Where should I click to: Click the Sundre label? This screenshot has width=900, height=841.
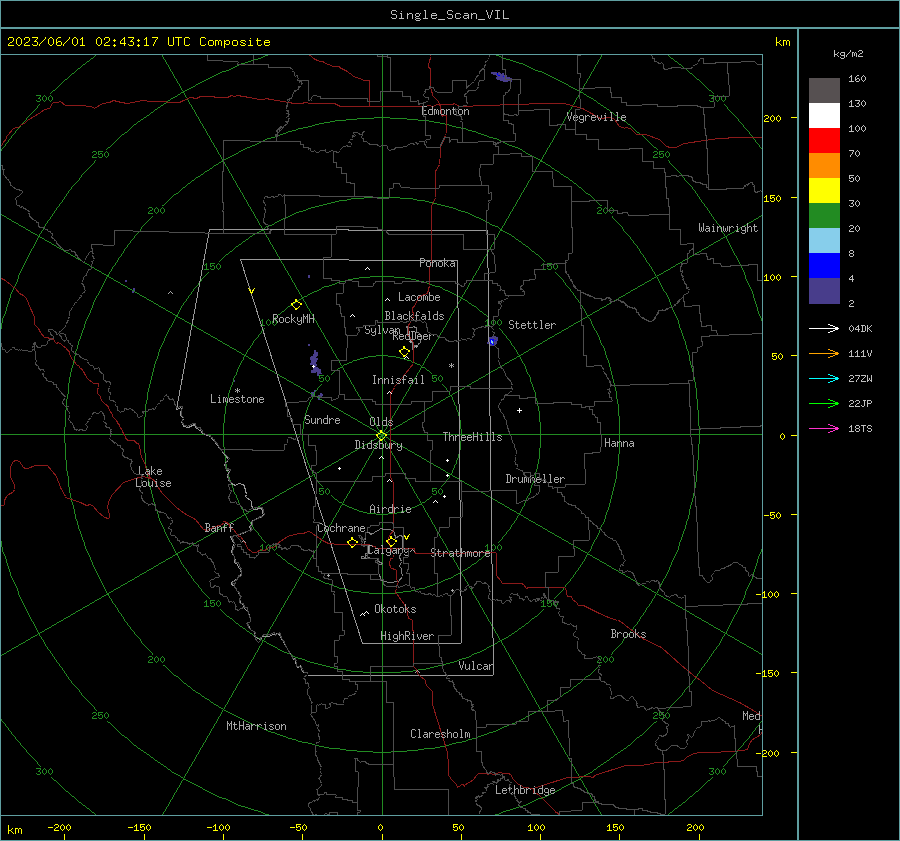point(322,420)
